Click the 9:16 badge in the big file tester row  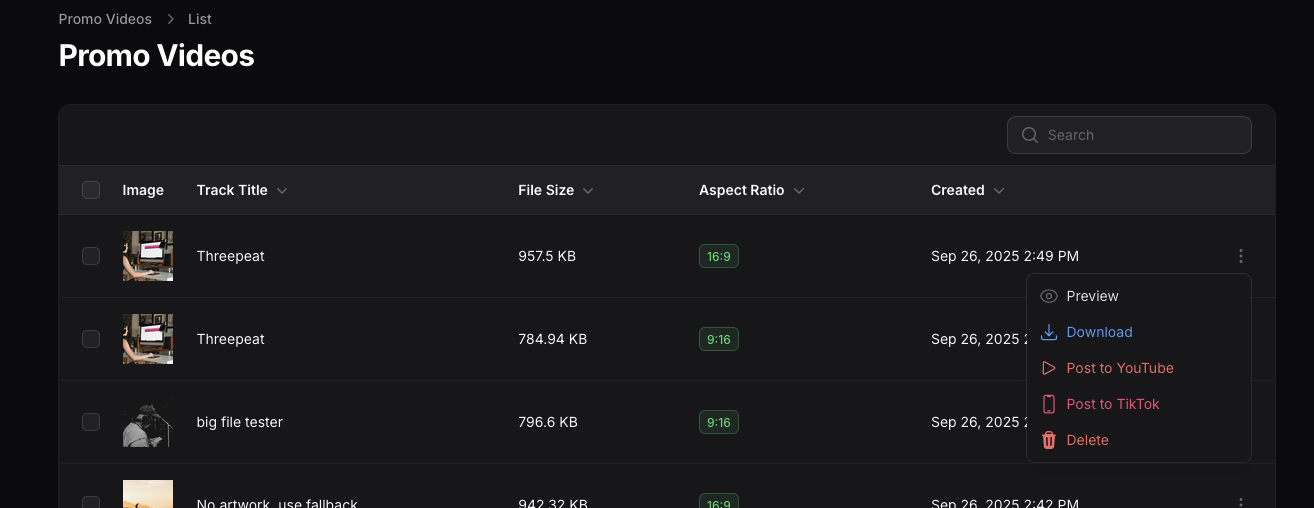point(719,422)
